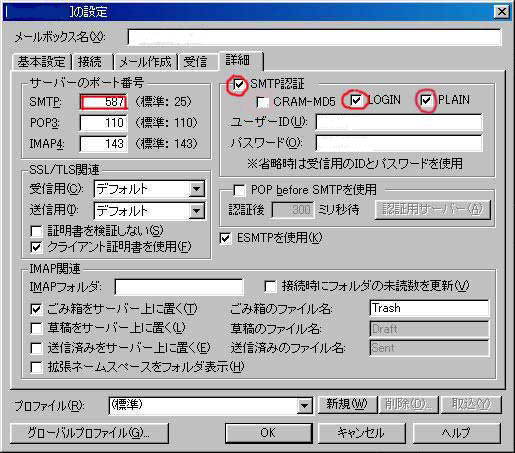
Task: Switch to the 基本設定 tab
Action: point(42,62)
